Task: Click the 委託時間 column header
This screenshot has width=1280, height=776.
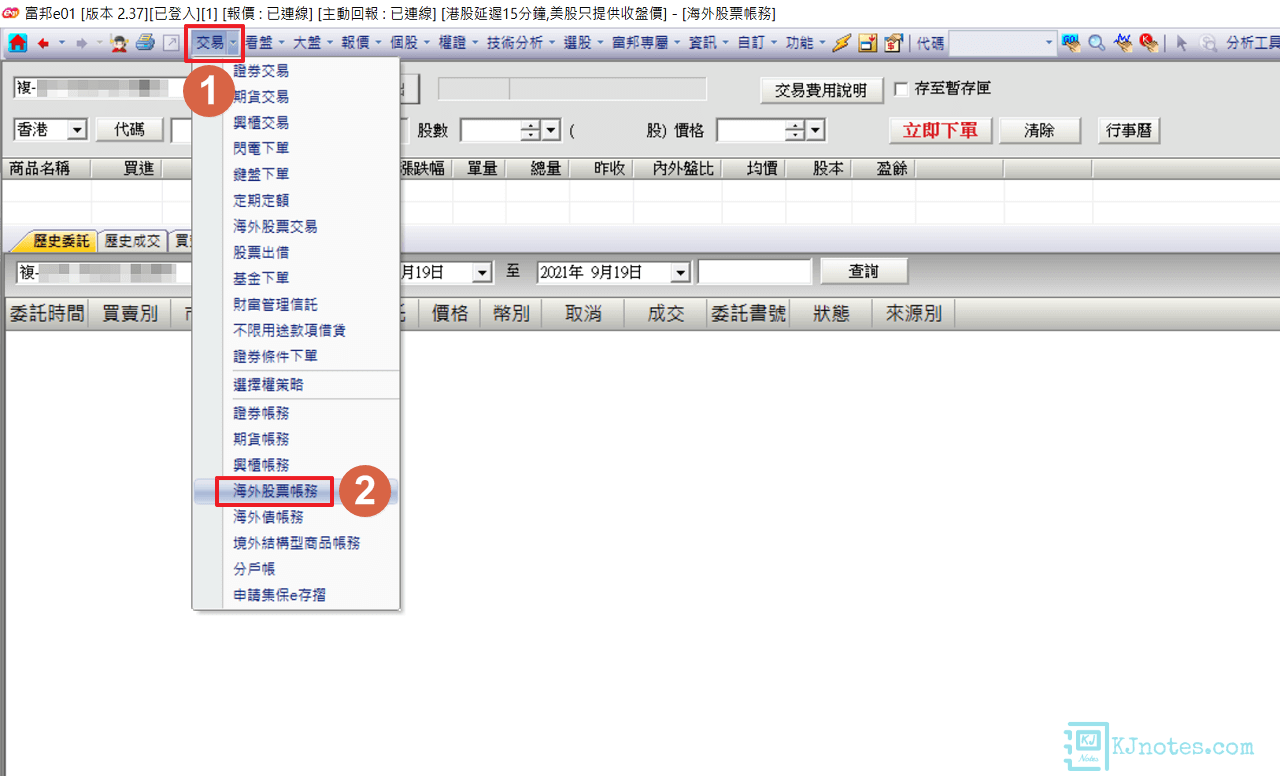Action: (x=46, y=313)
